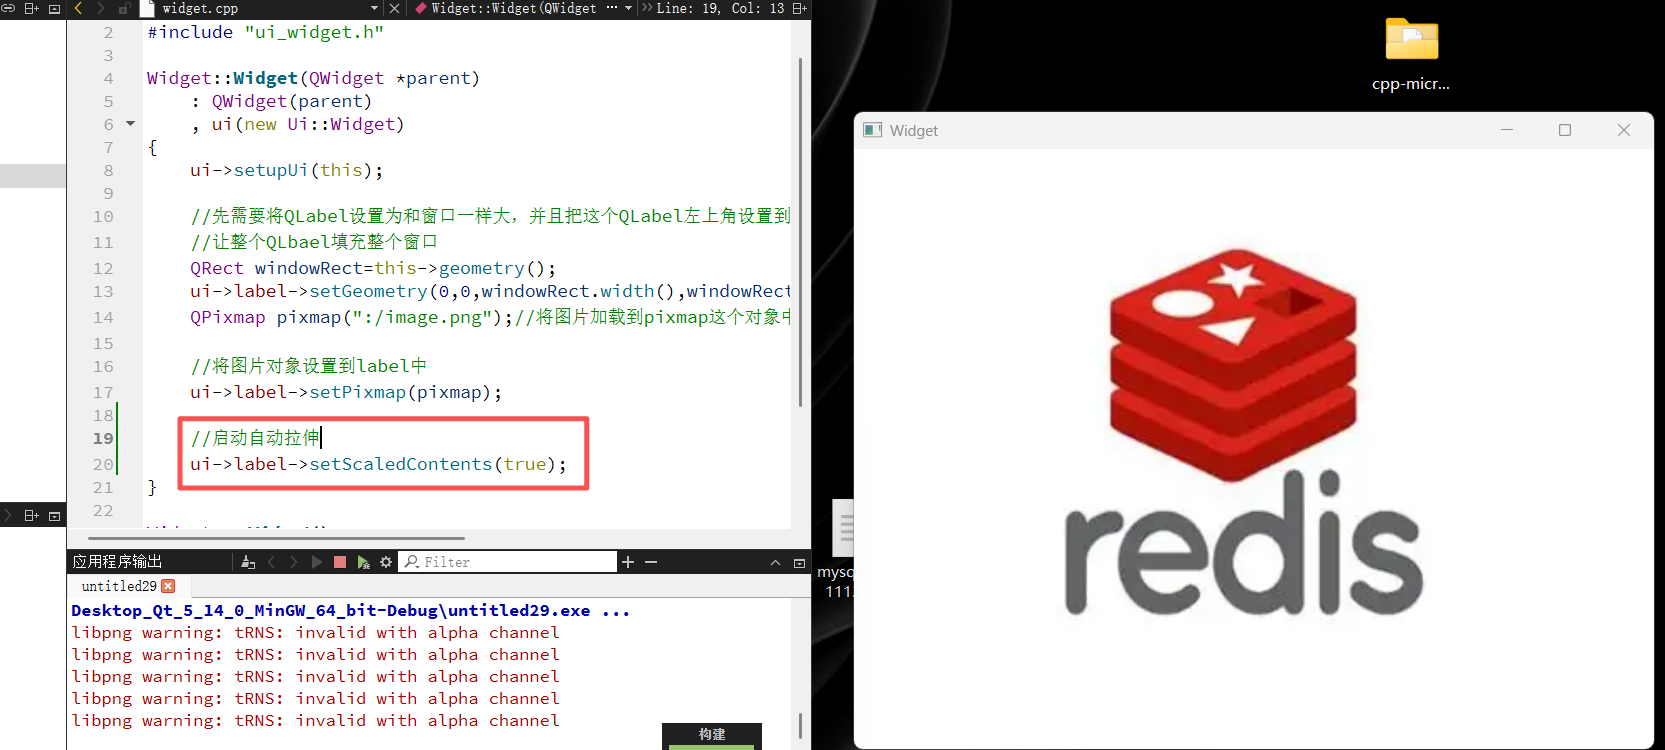The width and height of the screenshot is (1665, 750).
Task: Go forward with the grey right arrow
Action: [100, 8]
